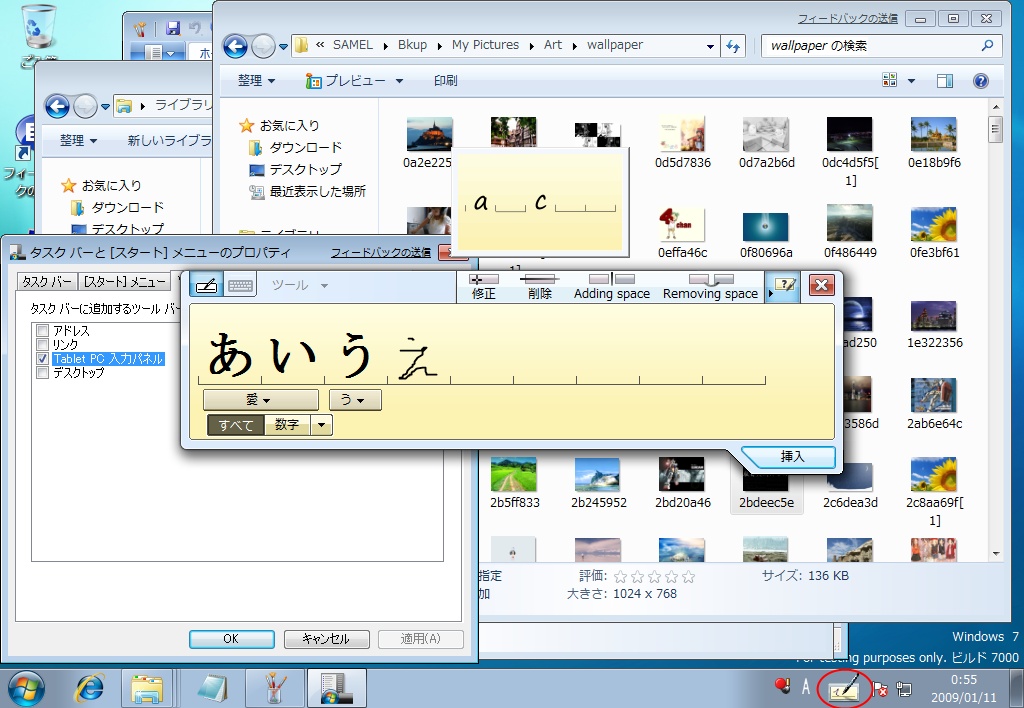Click the 挿入 insert button
Image resolution: width=1024 pixels, height=708 pixels.
click(792, 457)
